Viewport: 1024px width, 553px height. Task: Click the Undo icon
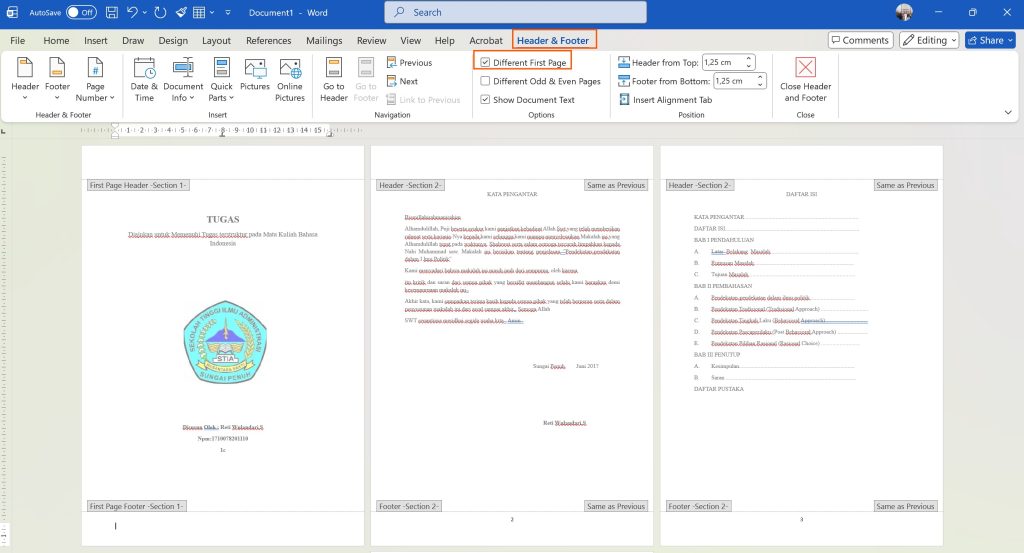click(133, 13)
